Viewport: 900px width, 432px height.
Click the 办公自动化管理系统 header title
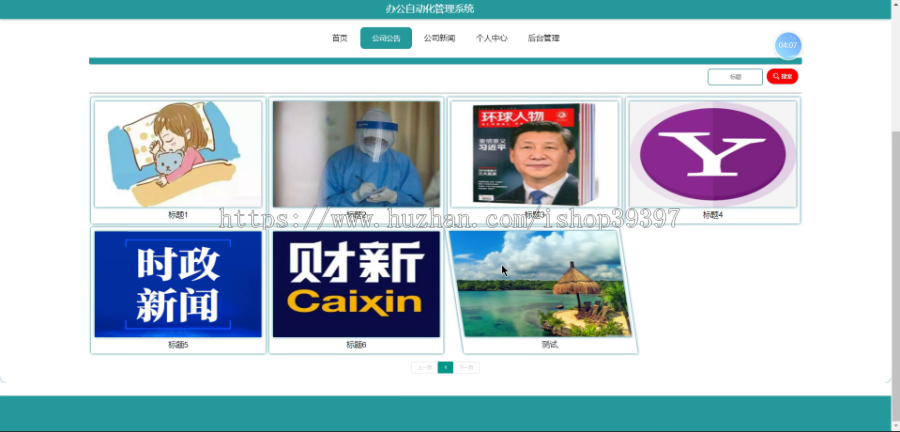click(430, 9)
